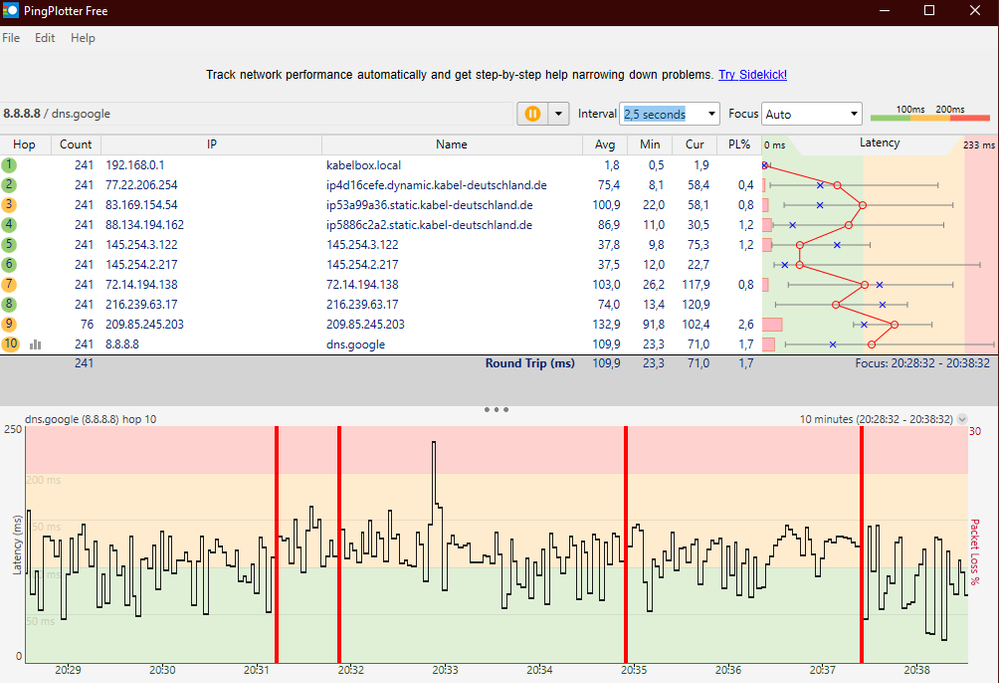This screenshot has height=683, width=999.
Task: Click hop 3 orange circle icon
Action: click(9, 205)
